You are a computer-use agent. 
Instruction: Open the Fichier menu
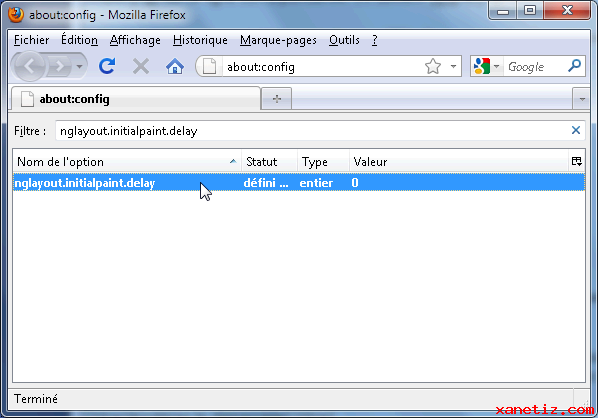32,40
